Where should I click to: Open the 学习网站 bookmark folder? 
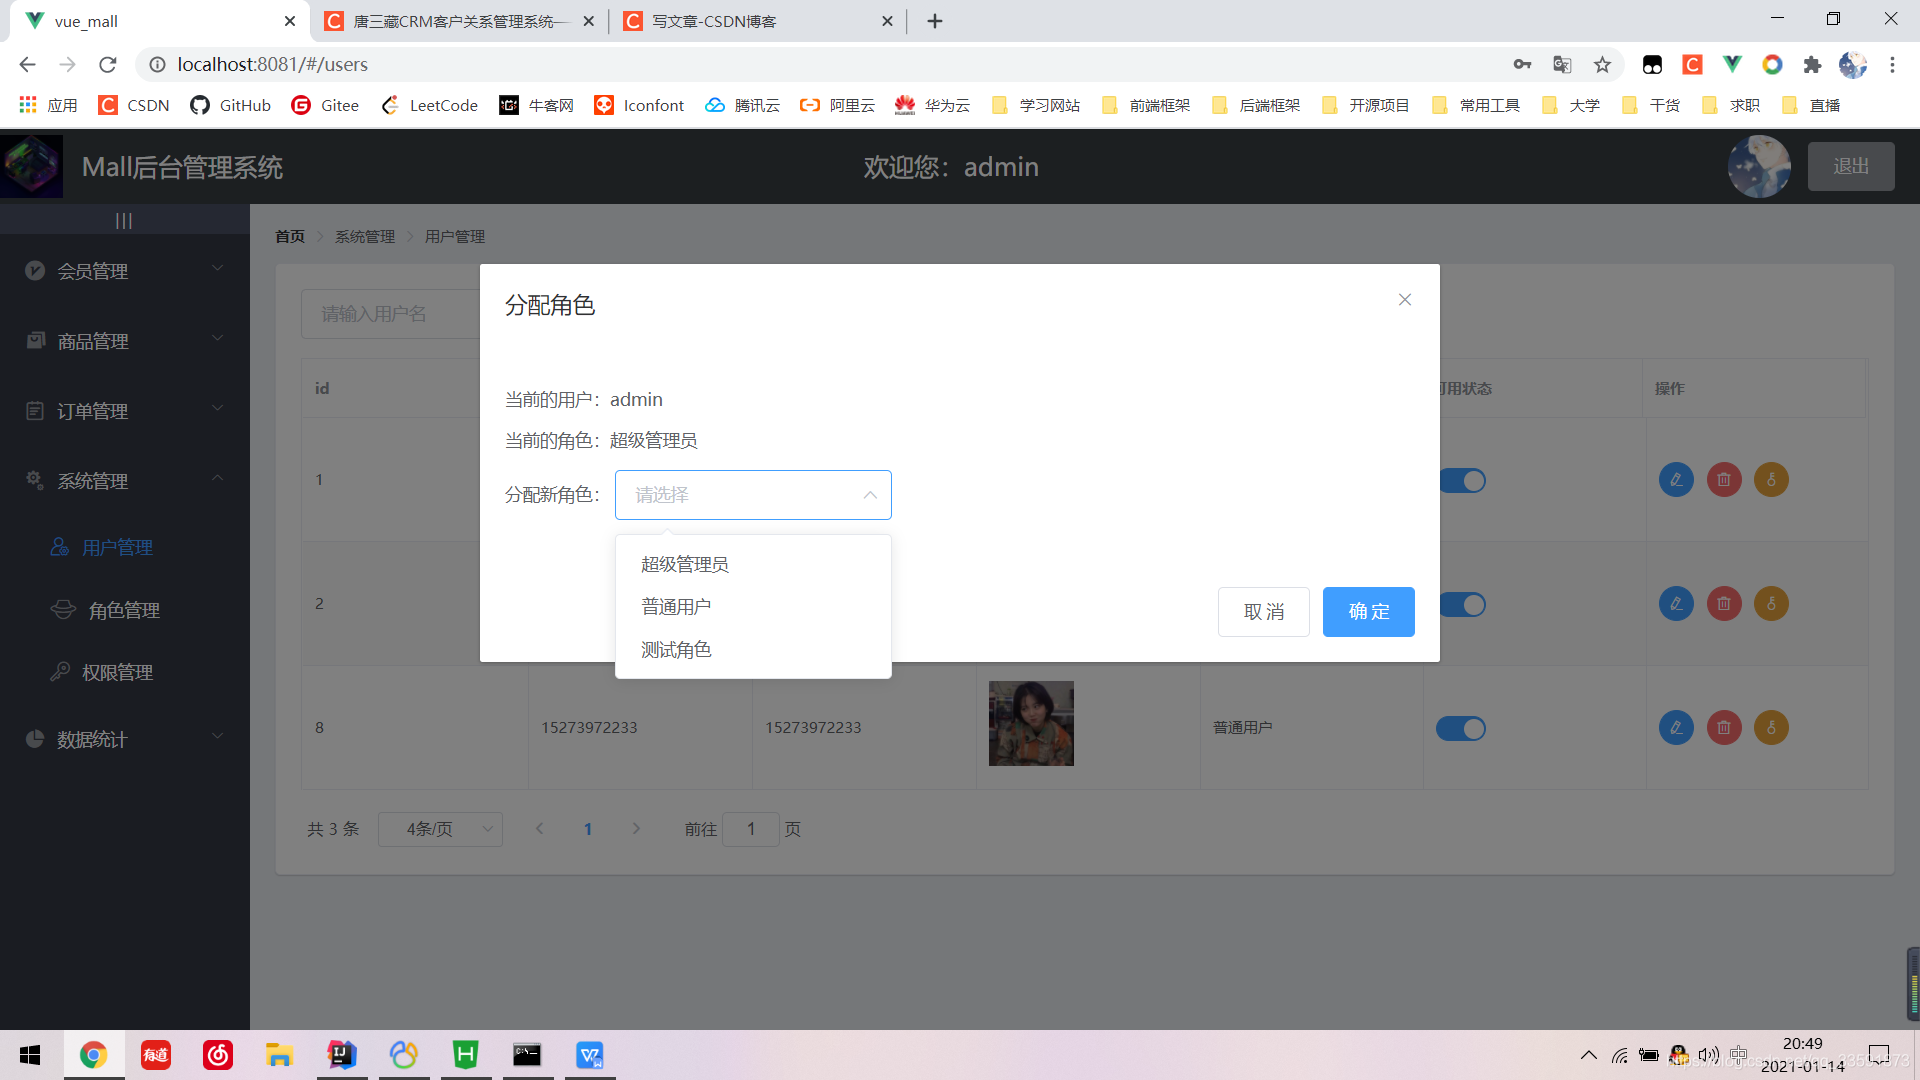1036,105
